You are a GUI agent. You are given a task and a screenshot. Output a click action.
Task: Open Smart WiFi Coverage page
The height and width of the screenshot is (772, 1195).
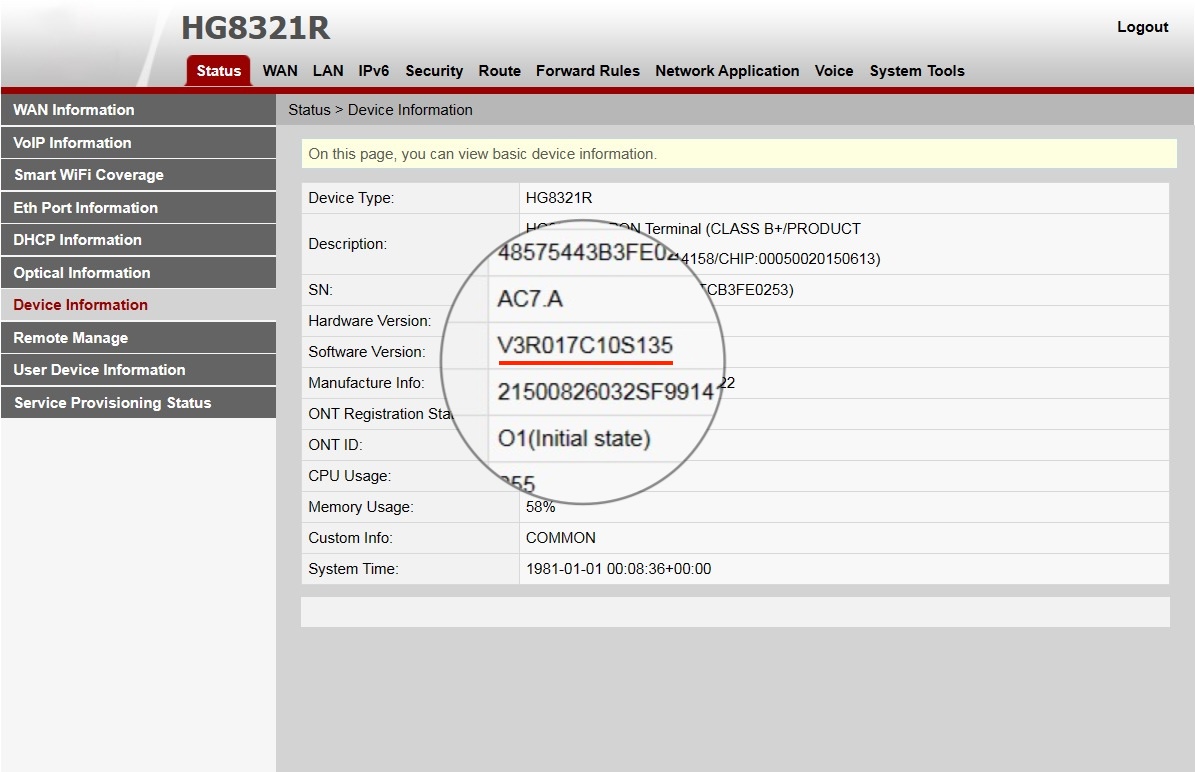pyautogui.click(x=138, y=175)
